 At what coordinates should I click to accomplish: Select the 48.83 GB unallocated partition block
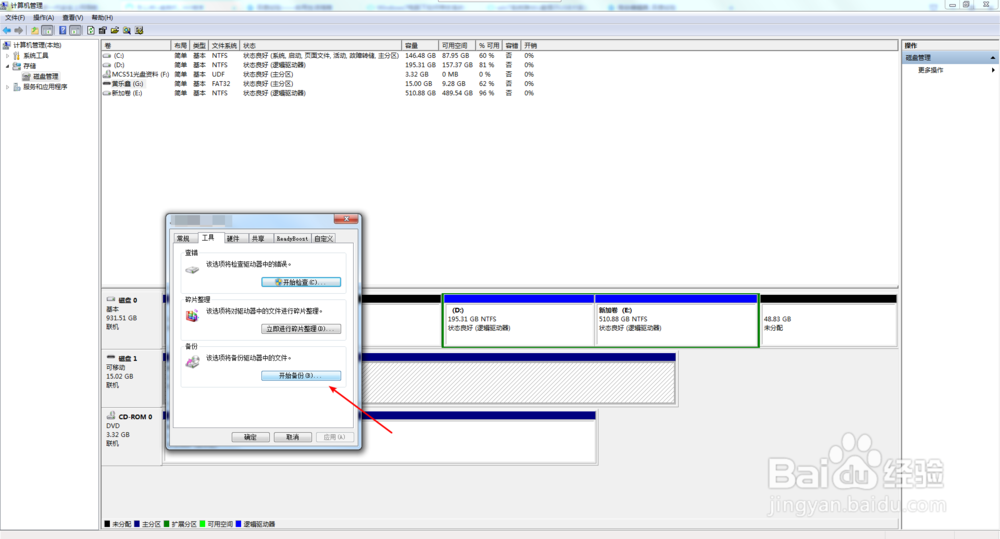pyautogui.click(x=828, y=320)
